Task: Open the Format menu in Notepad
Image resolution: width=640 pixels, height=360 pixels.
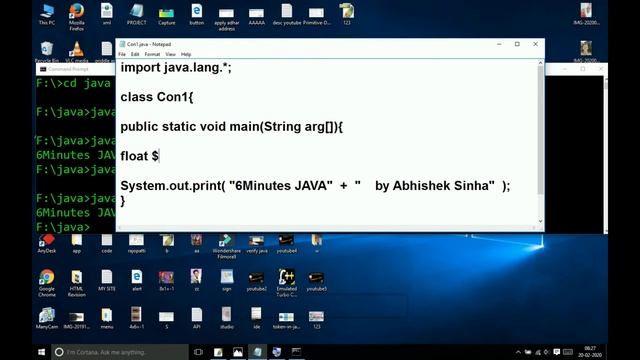Action: pyautogui.click(x=152, y=54)
